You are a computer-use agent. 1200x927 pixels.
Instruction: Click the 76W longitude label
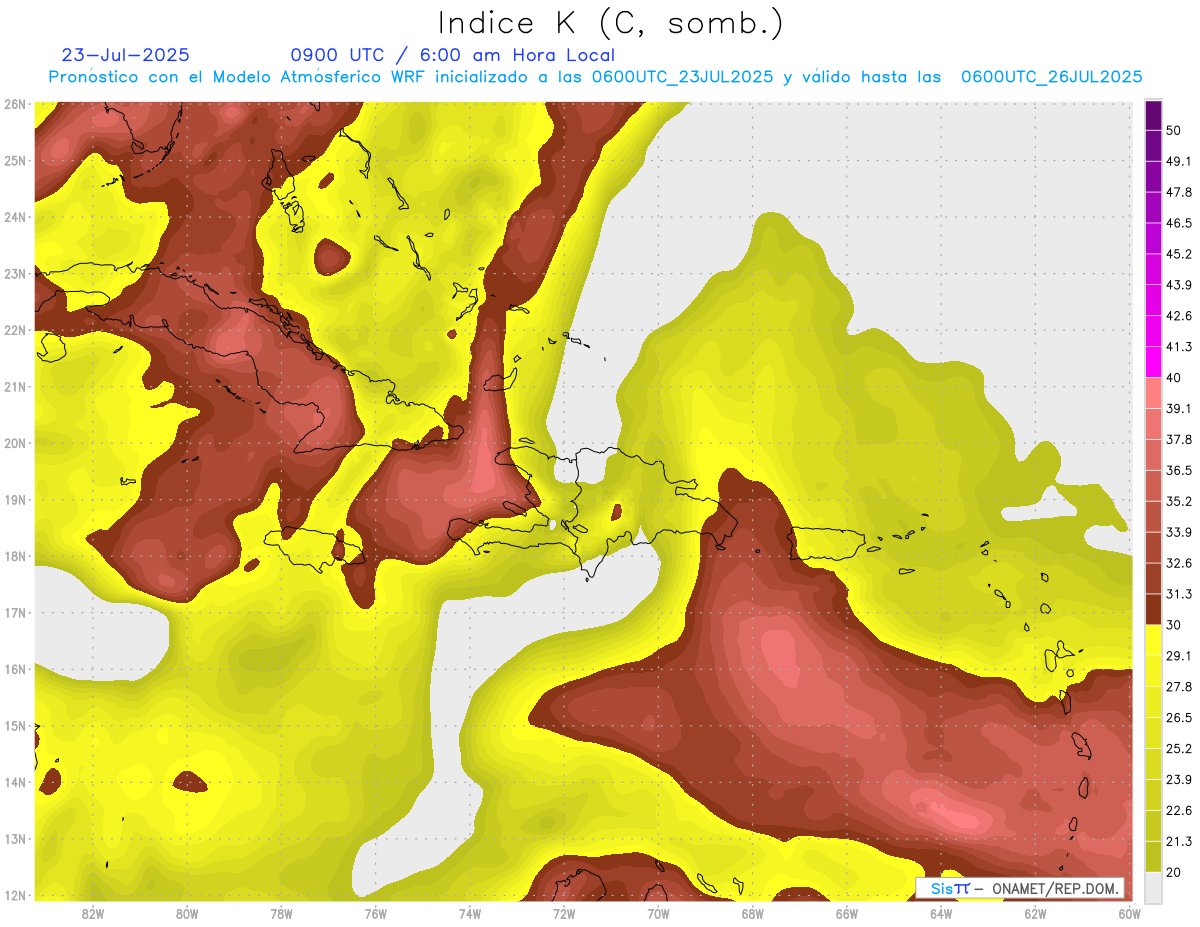[375, 913]
